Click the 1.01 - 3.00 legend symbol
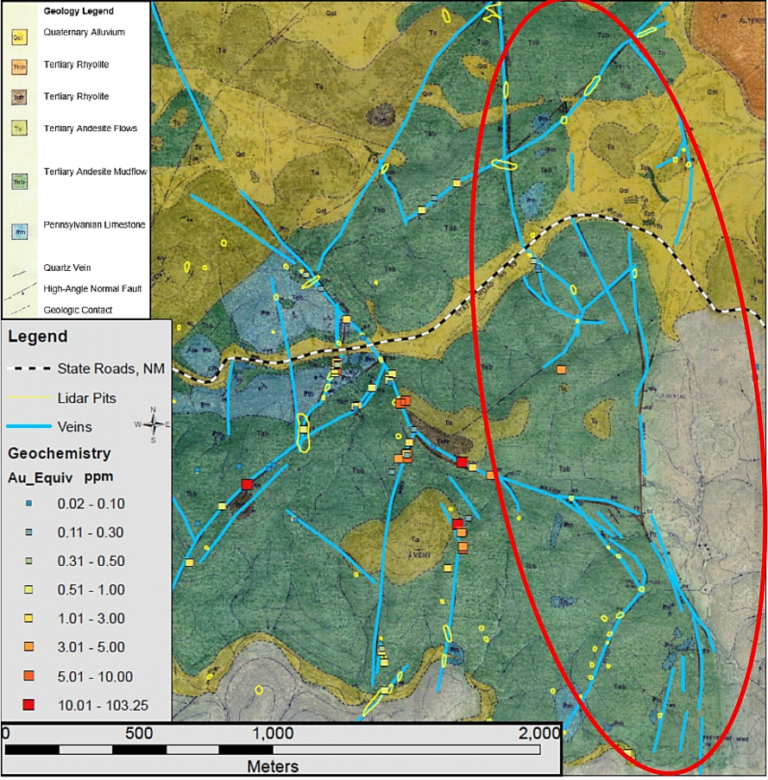Viewport: 768px width, 780px height. (x=29, y=618)
